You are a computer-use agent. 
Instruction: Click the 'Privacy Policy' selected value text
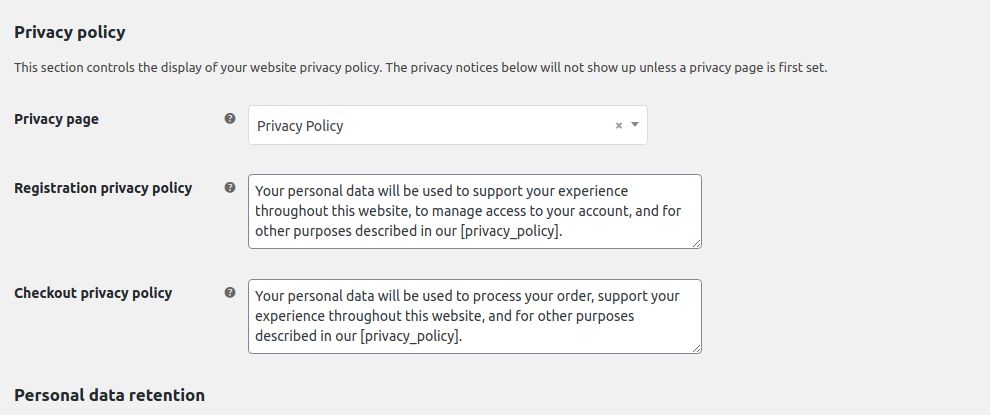tap(300, 126)
